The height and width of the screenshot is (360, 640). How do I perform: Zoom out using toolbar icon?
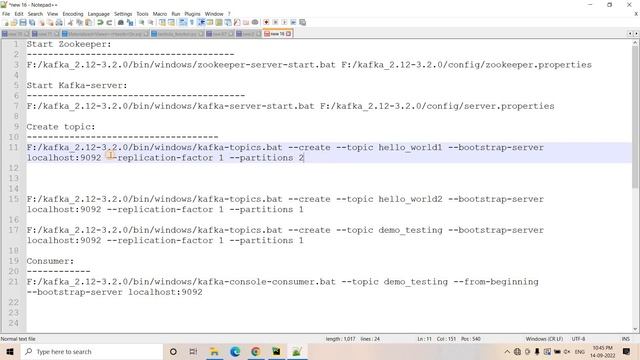coord(151,22)
